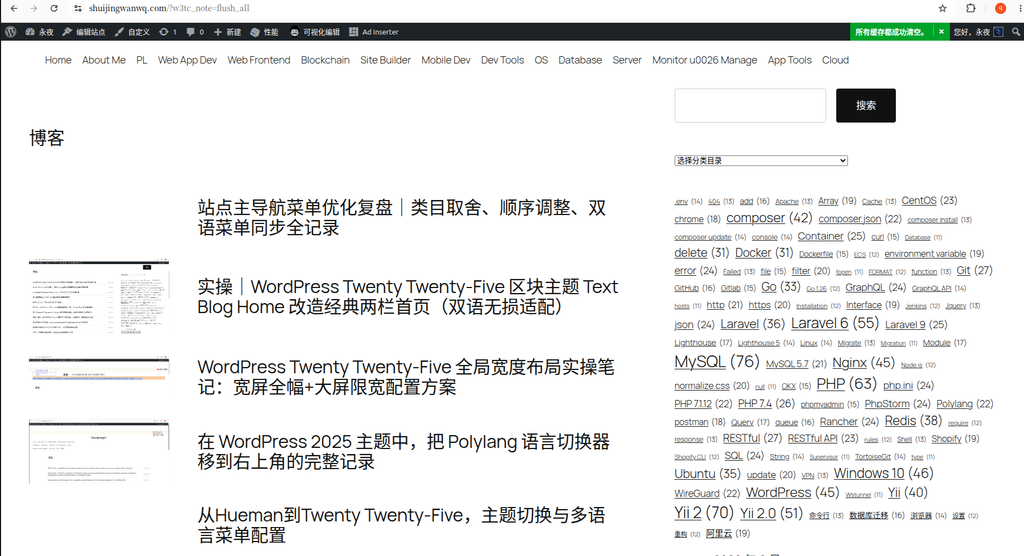Open the Chrome three-dot menu
1024x556 pixels.
(1020, 8)
